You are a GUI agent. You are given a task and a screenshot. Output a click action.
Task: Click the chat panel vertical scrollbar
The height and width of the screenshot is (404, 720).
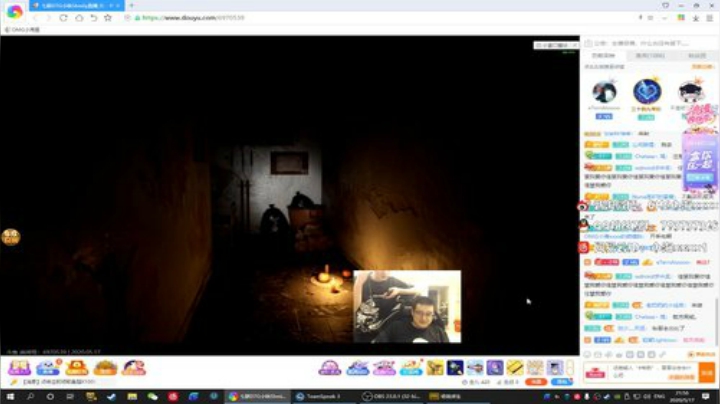(x=717, y=321)
